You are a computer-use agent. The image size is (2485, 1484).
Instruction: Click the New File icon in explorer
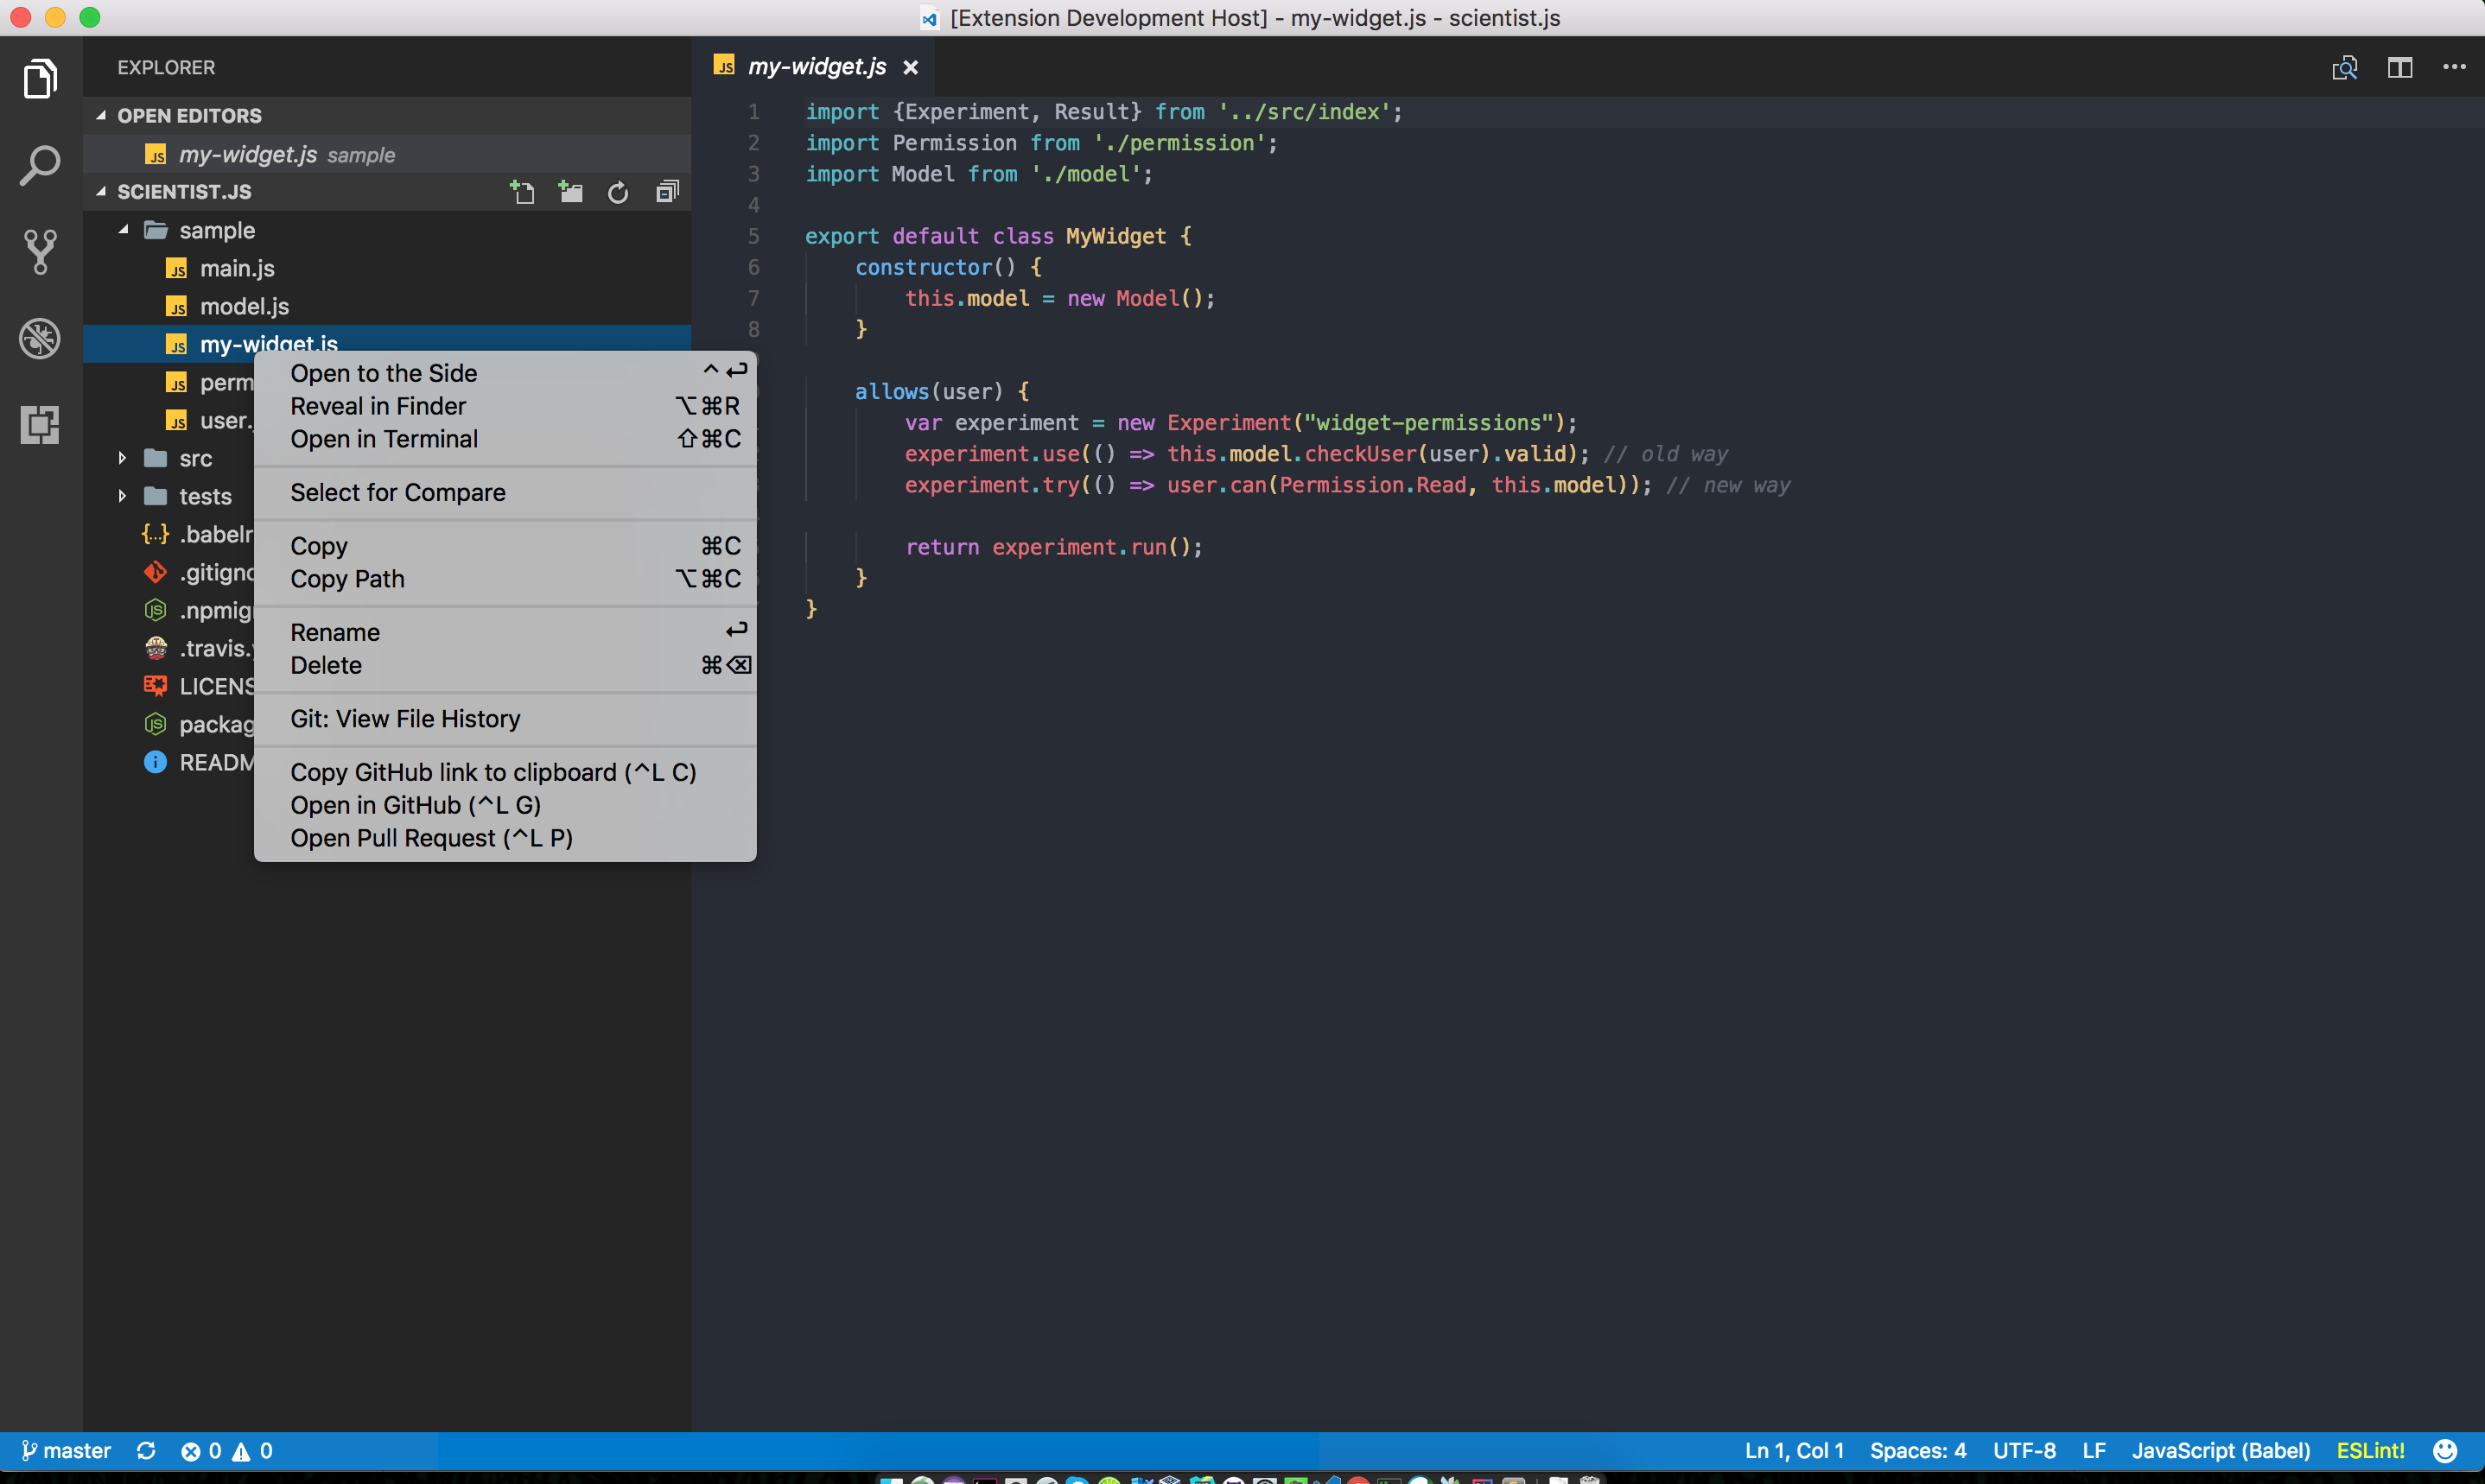pyautogui.click(x=522, y=192)
